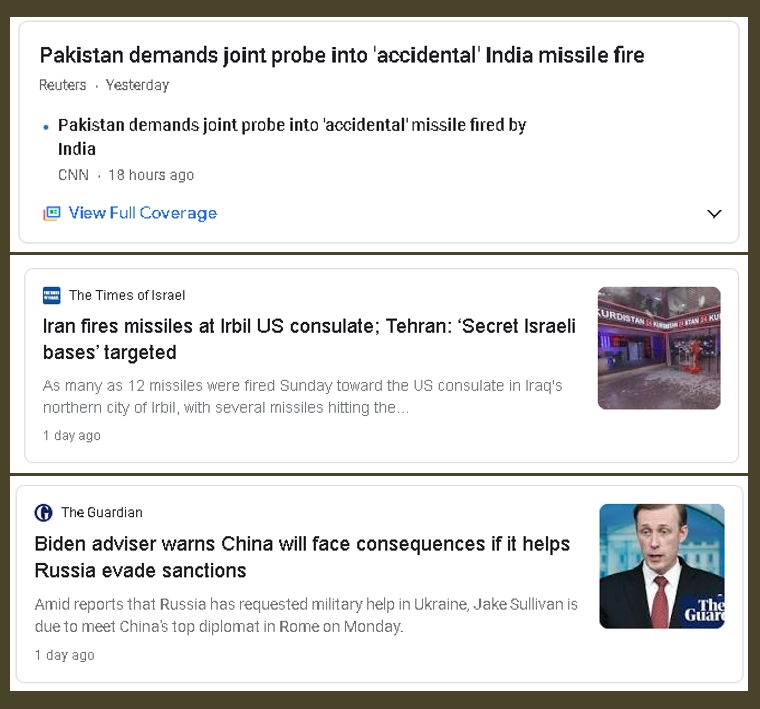Open the Iran fires missiles at Irbil headline
Screen dimensions: 760x709
309,339
